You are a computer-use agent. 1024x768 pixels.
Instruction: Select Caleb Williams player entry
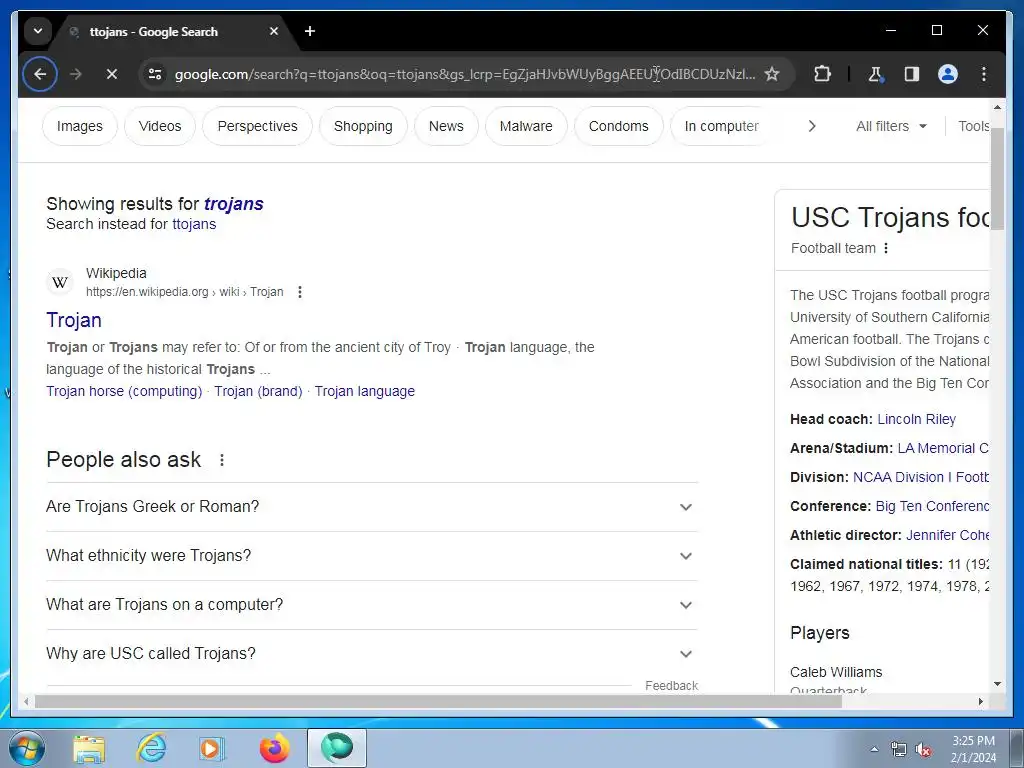point(836,672)
